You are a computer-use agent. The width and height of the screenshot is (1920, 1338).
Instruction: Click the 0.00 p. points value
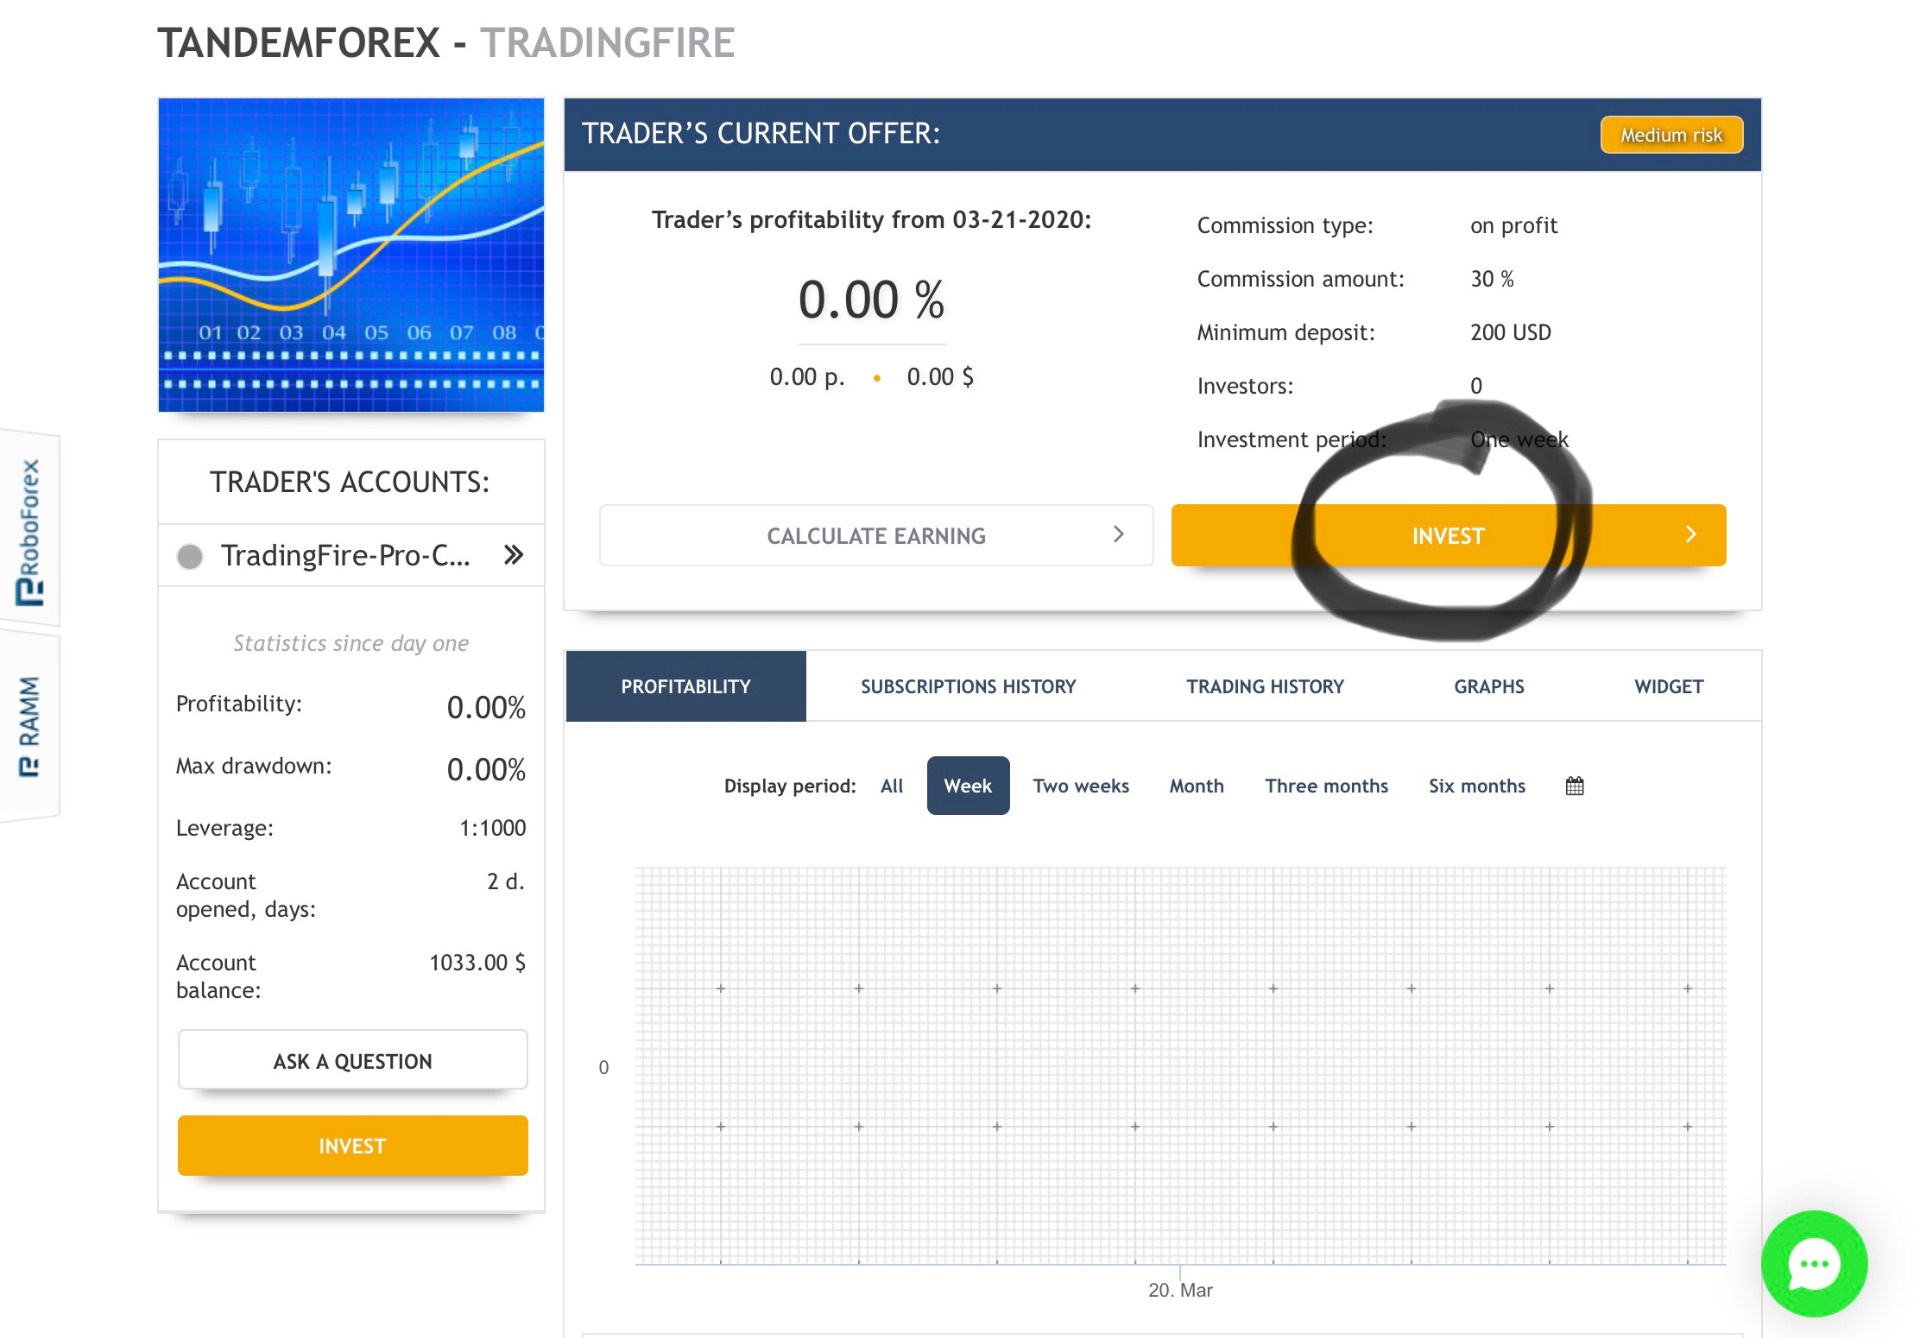pos(807,377)
